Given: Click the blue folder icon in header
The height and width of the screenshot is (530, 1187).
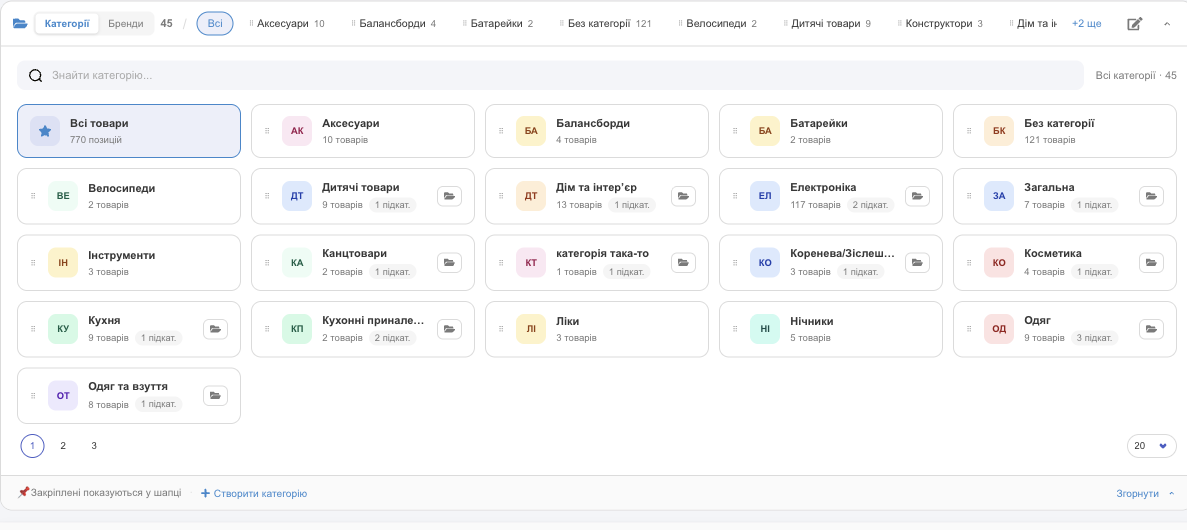Looking at the screenshot, I should [x=20, y=23].
